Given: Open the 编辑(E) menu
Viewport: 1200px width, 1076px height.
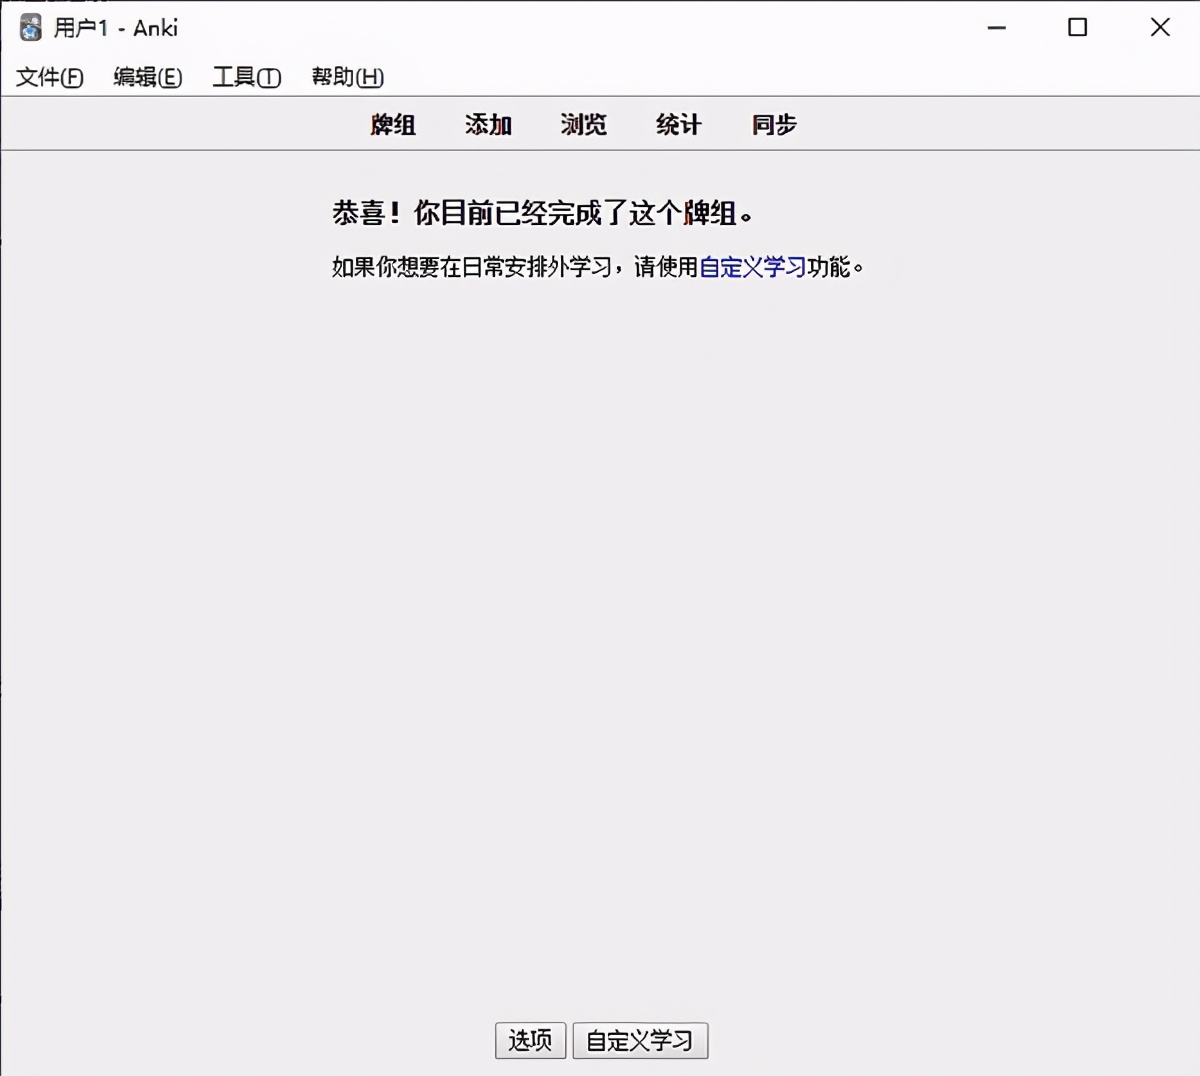Looking at the screenshot, I should point(148,77).
